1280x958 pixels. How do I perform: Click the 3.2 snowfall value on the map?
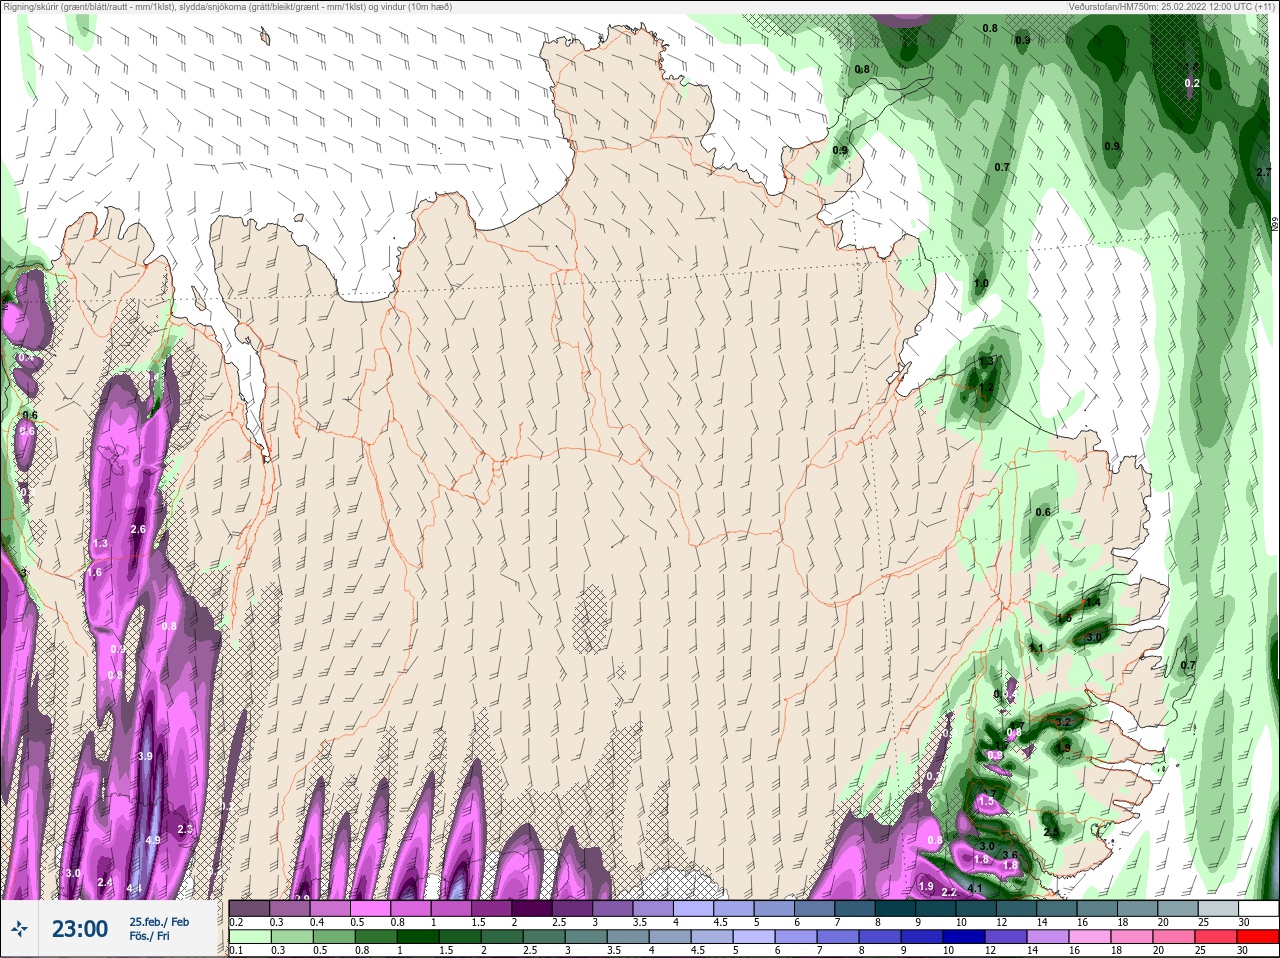click(1063, 722)
